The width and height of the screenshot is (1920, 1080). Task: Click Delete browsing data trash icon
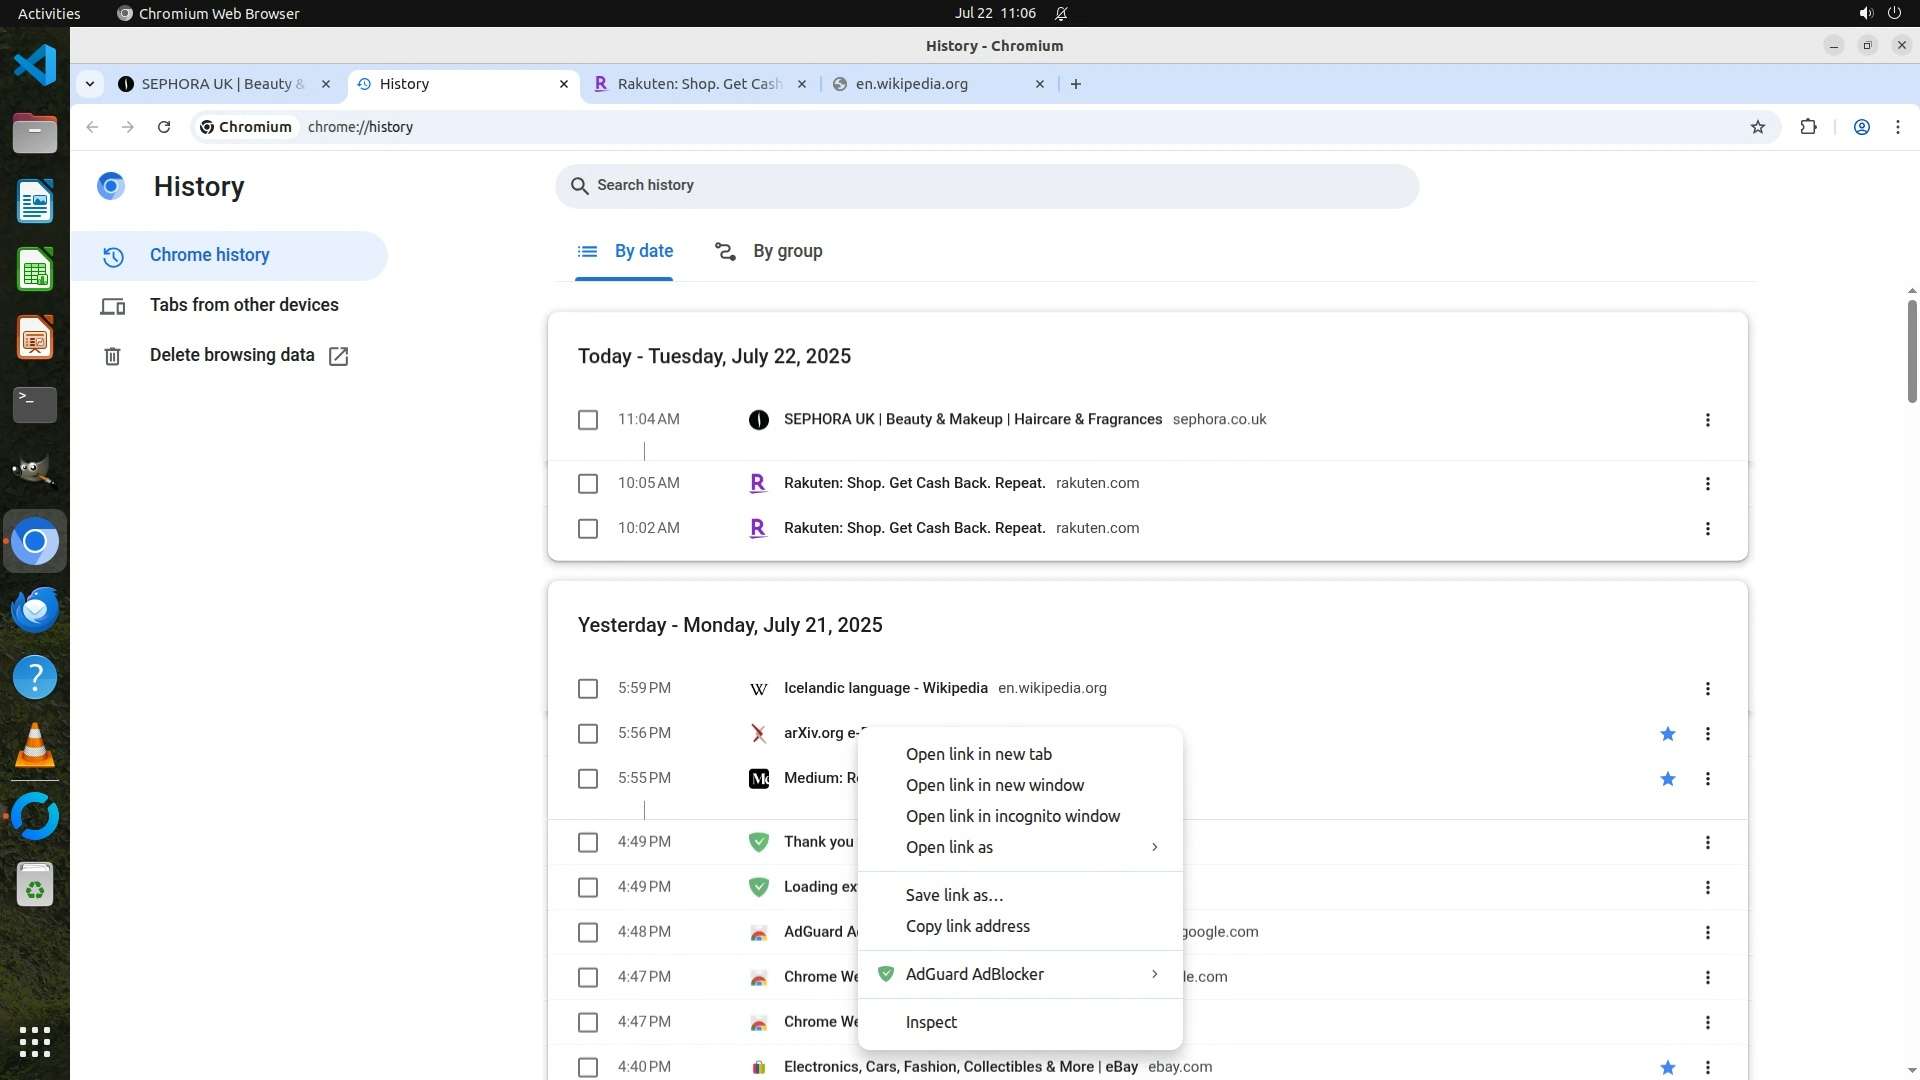(x=112, y=356)
